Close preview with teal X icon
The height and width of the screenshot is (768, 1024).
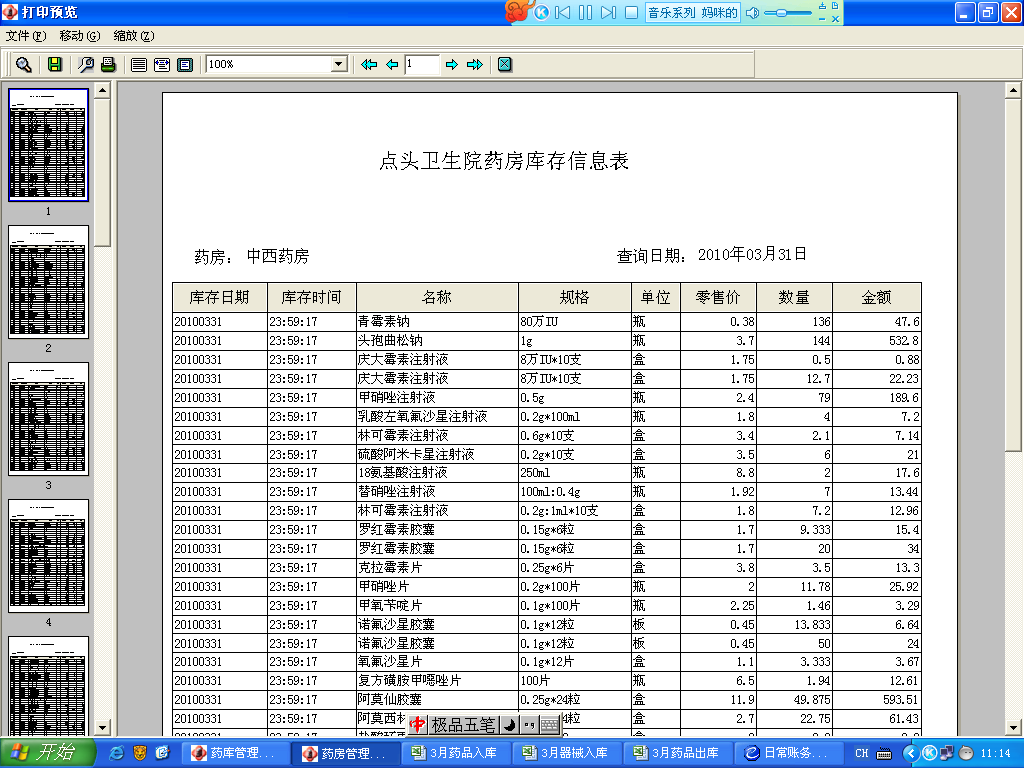click(505, 65)
